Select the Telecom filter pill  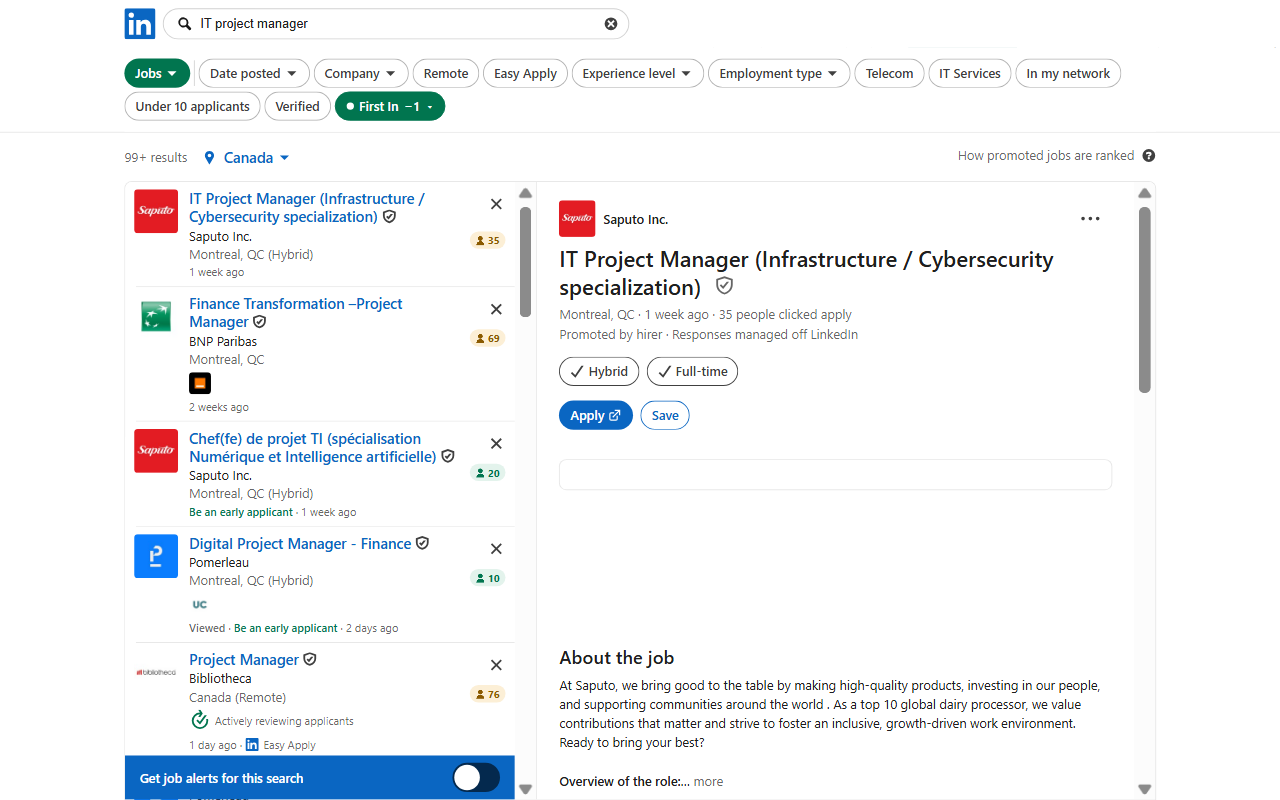tap(889, 73)
